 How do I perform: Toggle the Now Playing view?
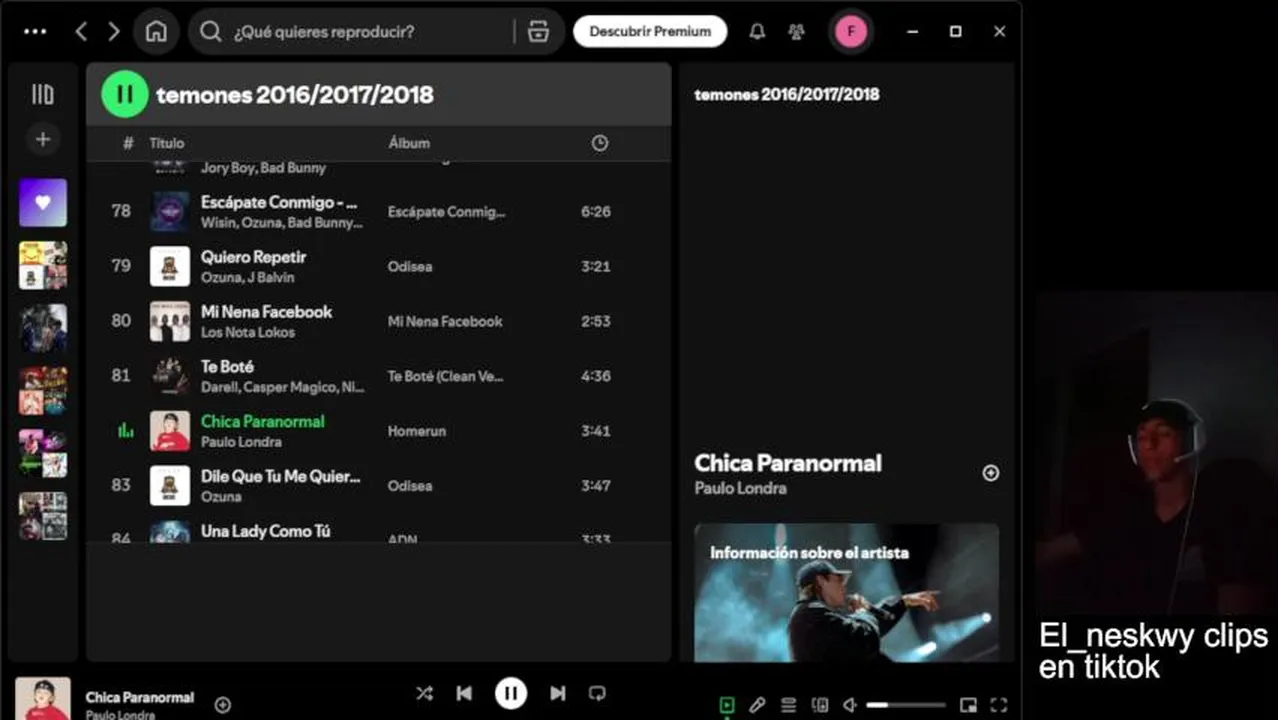[x=727, y=705]
